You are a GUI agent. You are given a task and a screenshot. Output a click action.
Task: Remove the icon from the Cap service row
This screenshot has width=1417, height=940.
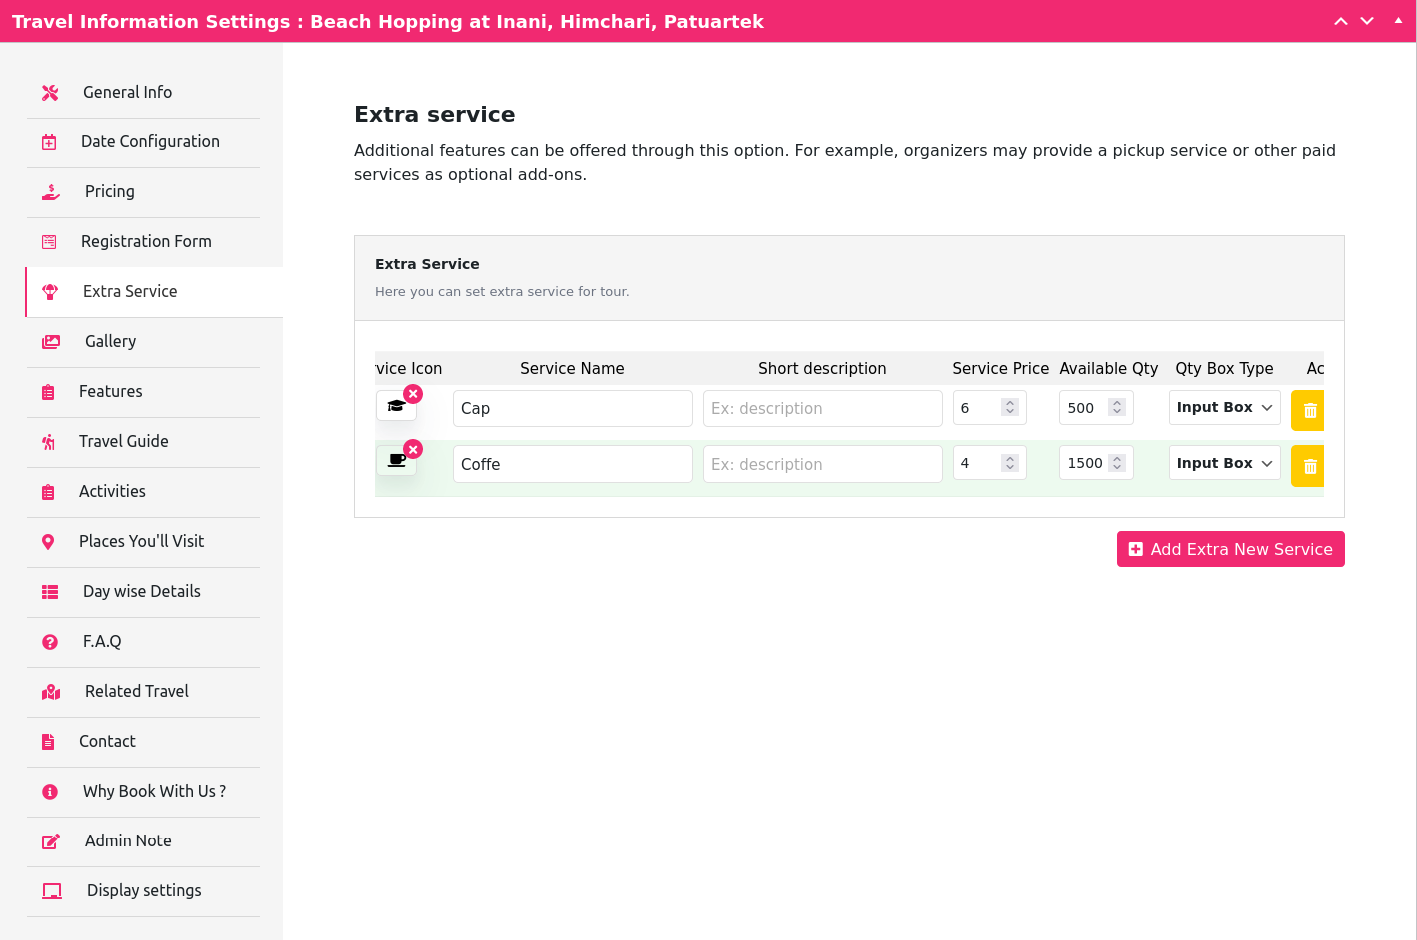(413, 394)
